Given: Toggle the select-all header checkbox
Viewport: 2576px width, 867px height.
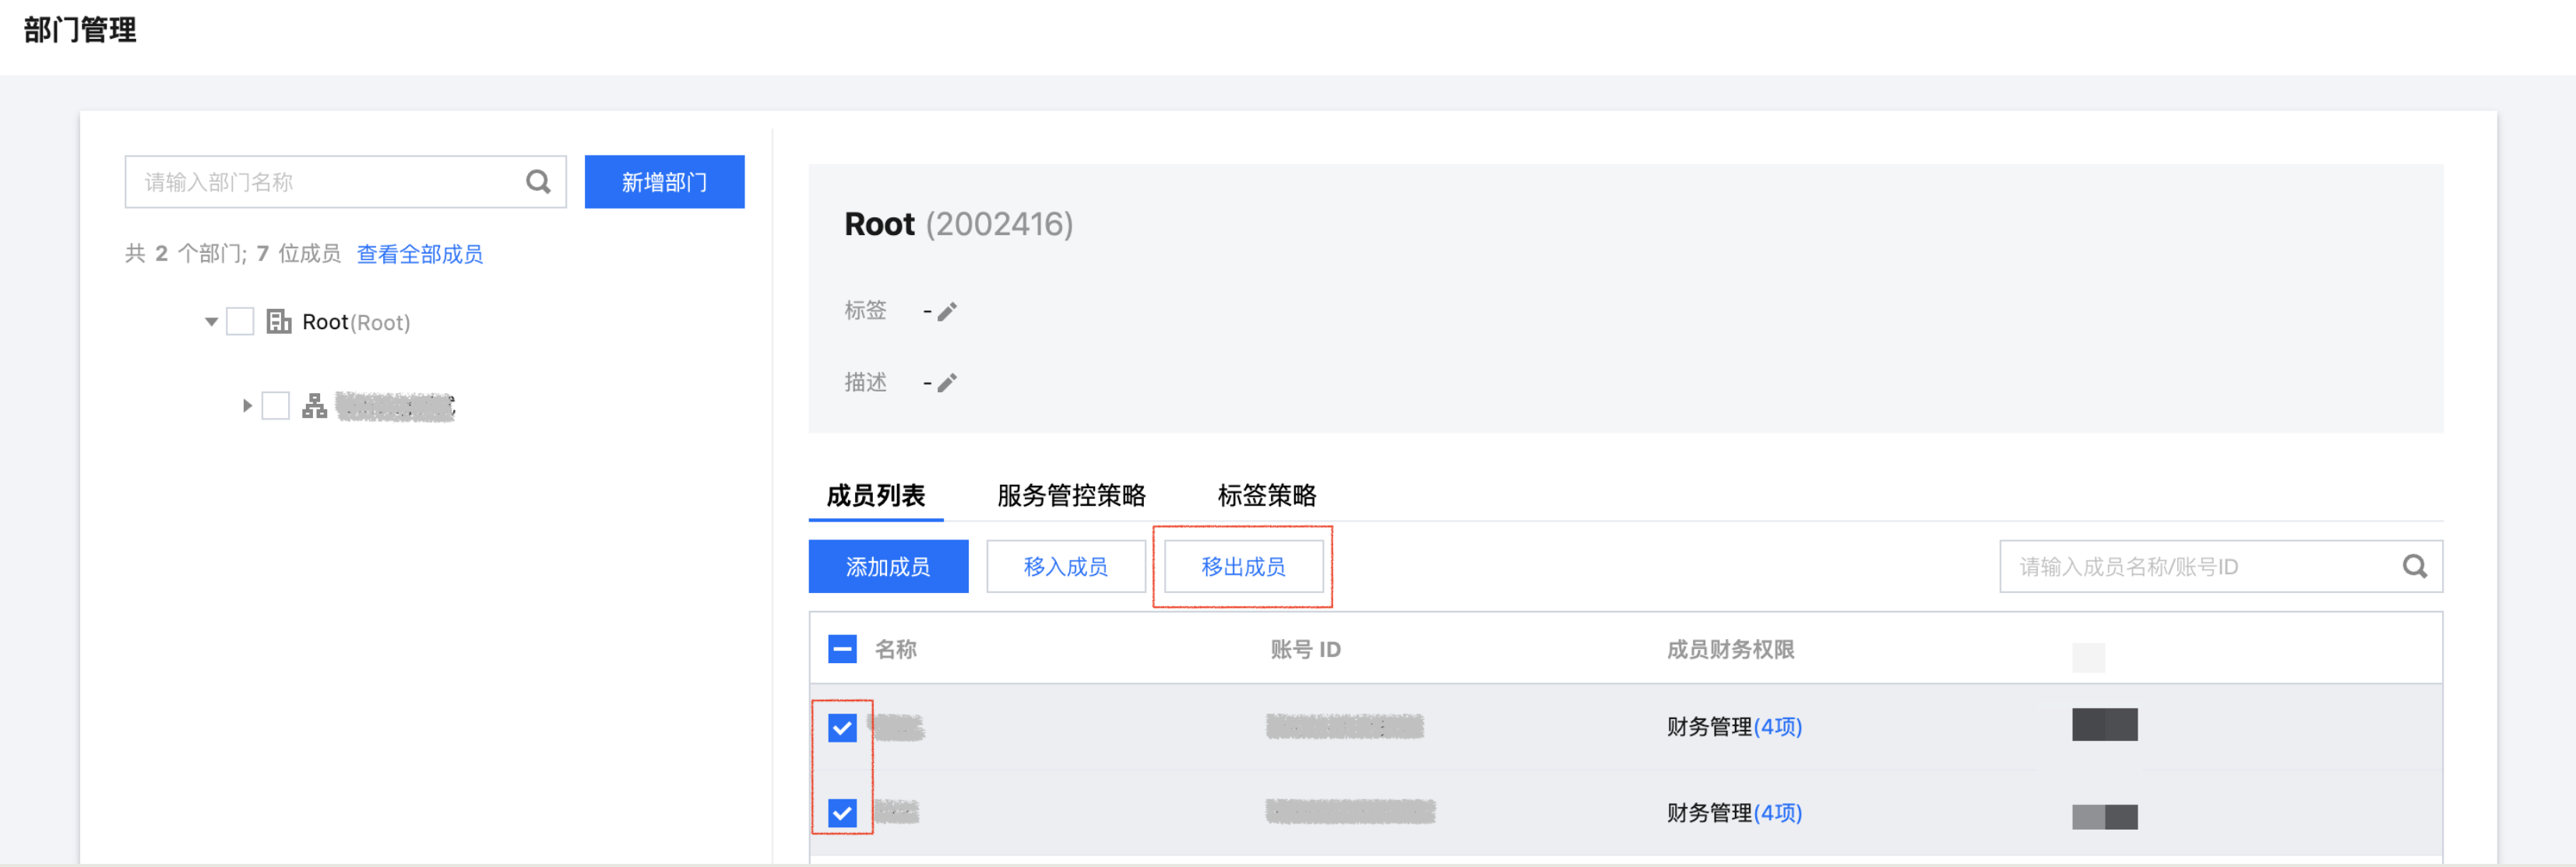Looking at the screenshot, I should coord(842,650).
